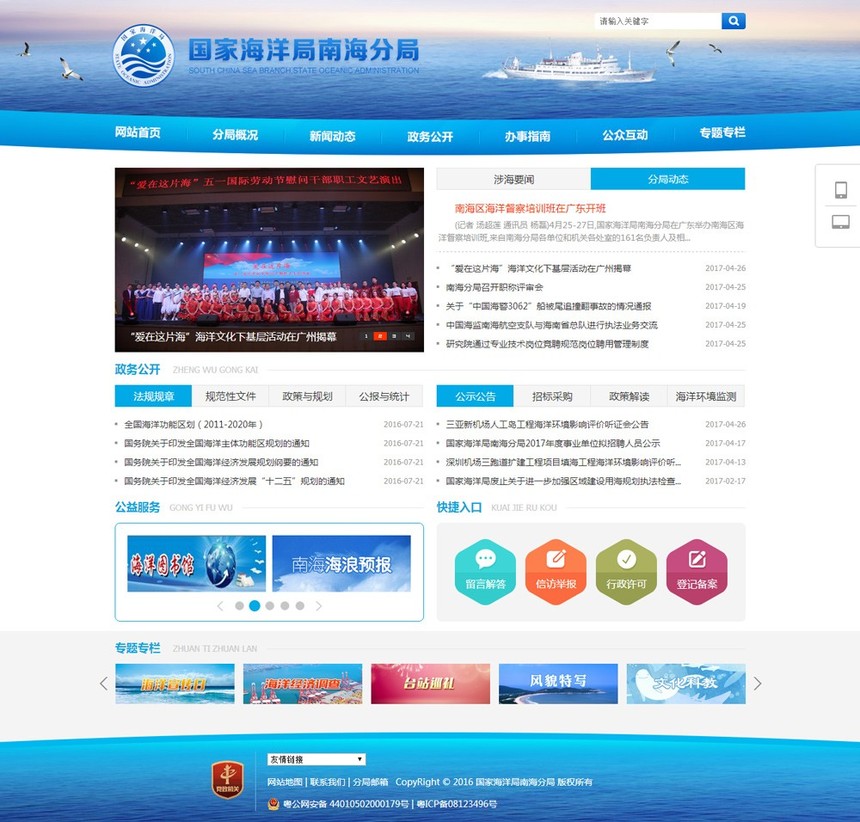Select the last dot in 公益服务 carousel
The height and width of the screenshot is (822, 860).
pos(300,606)
